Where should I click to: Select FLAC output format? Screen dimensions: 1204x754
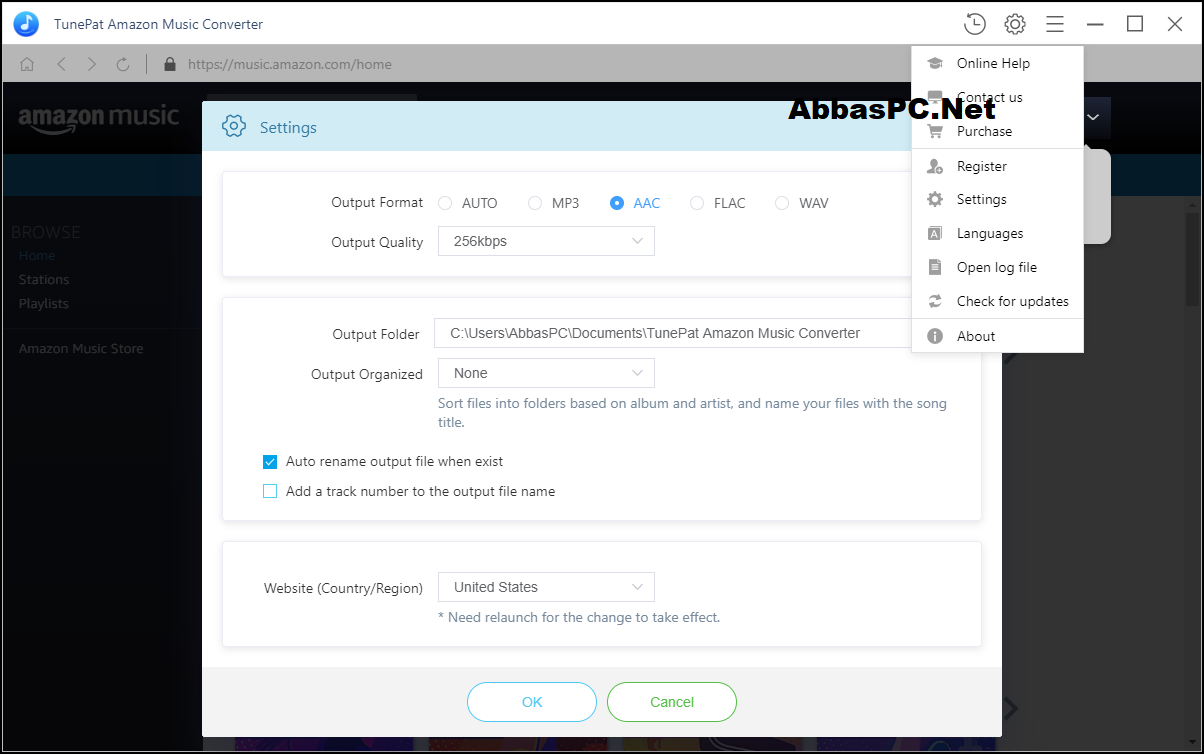pyautogui.click(x=697, y=203)
